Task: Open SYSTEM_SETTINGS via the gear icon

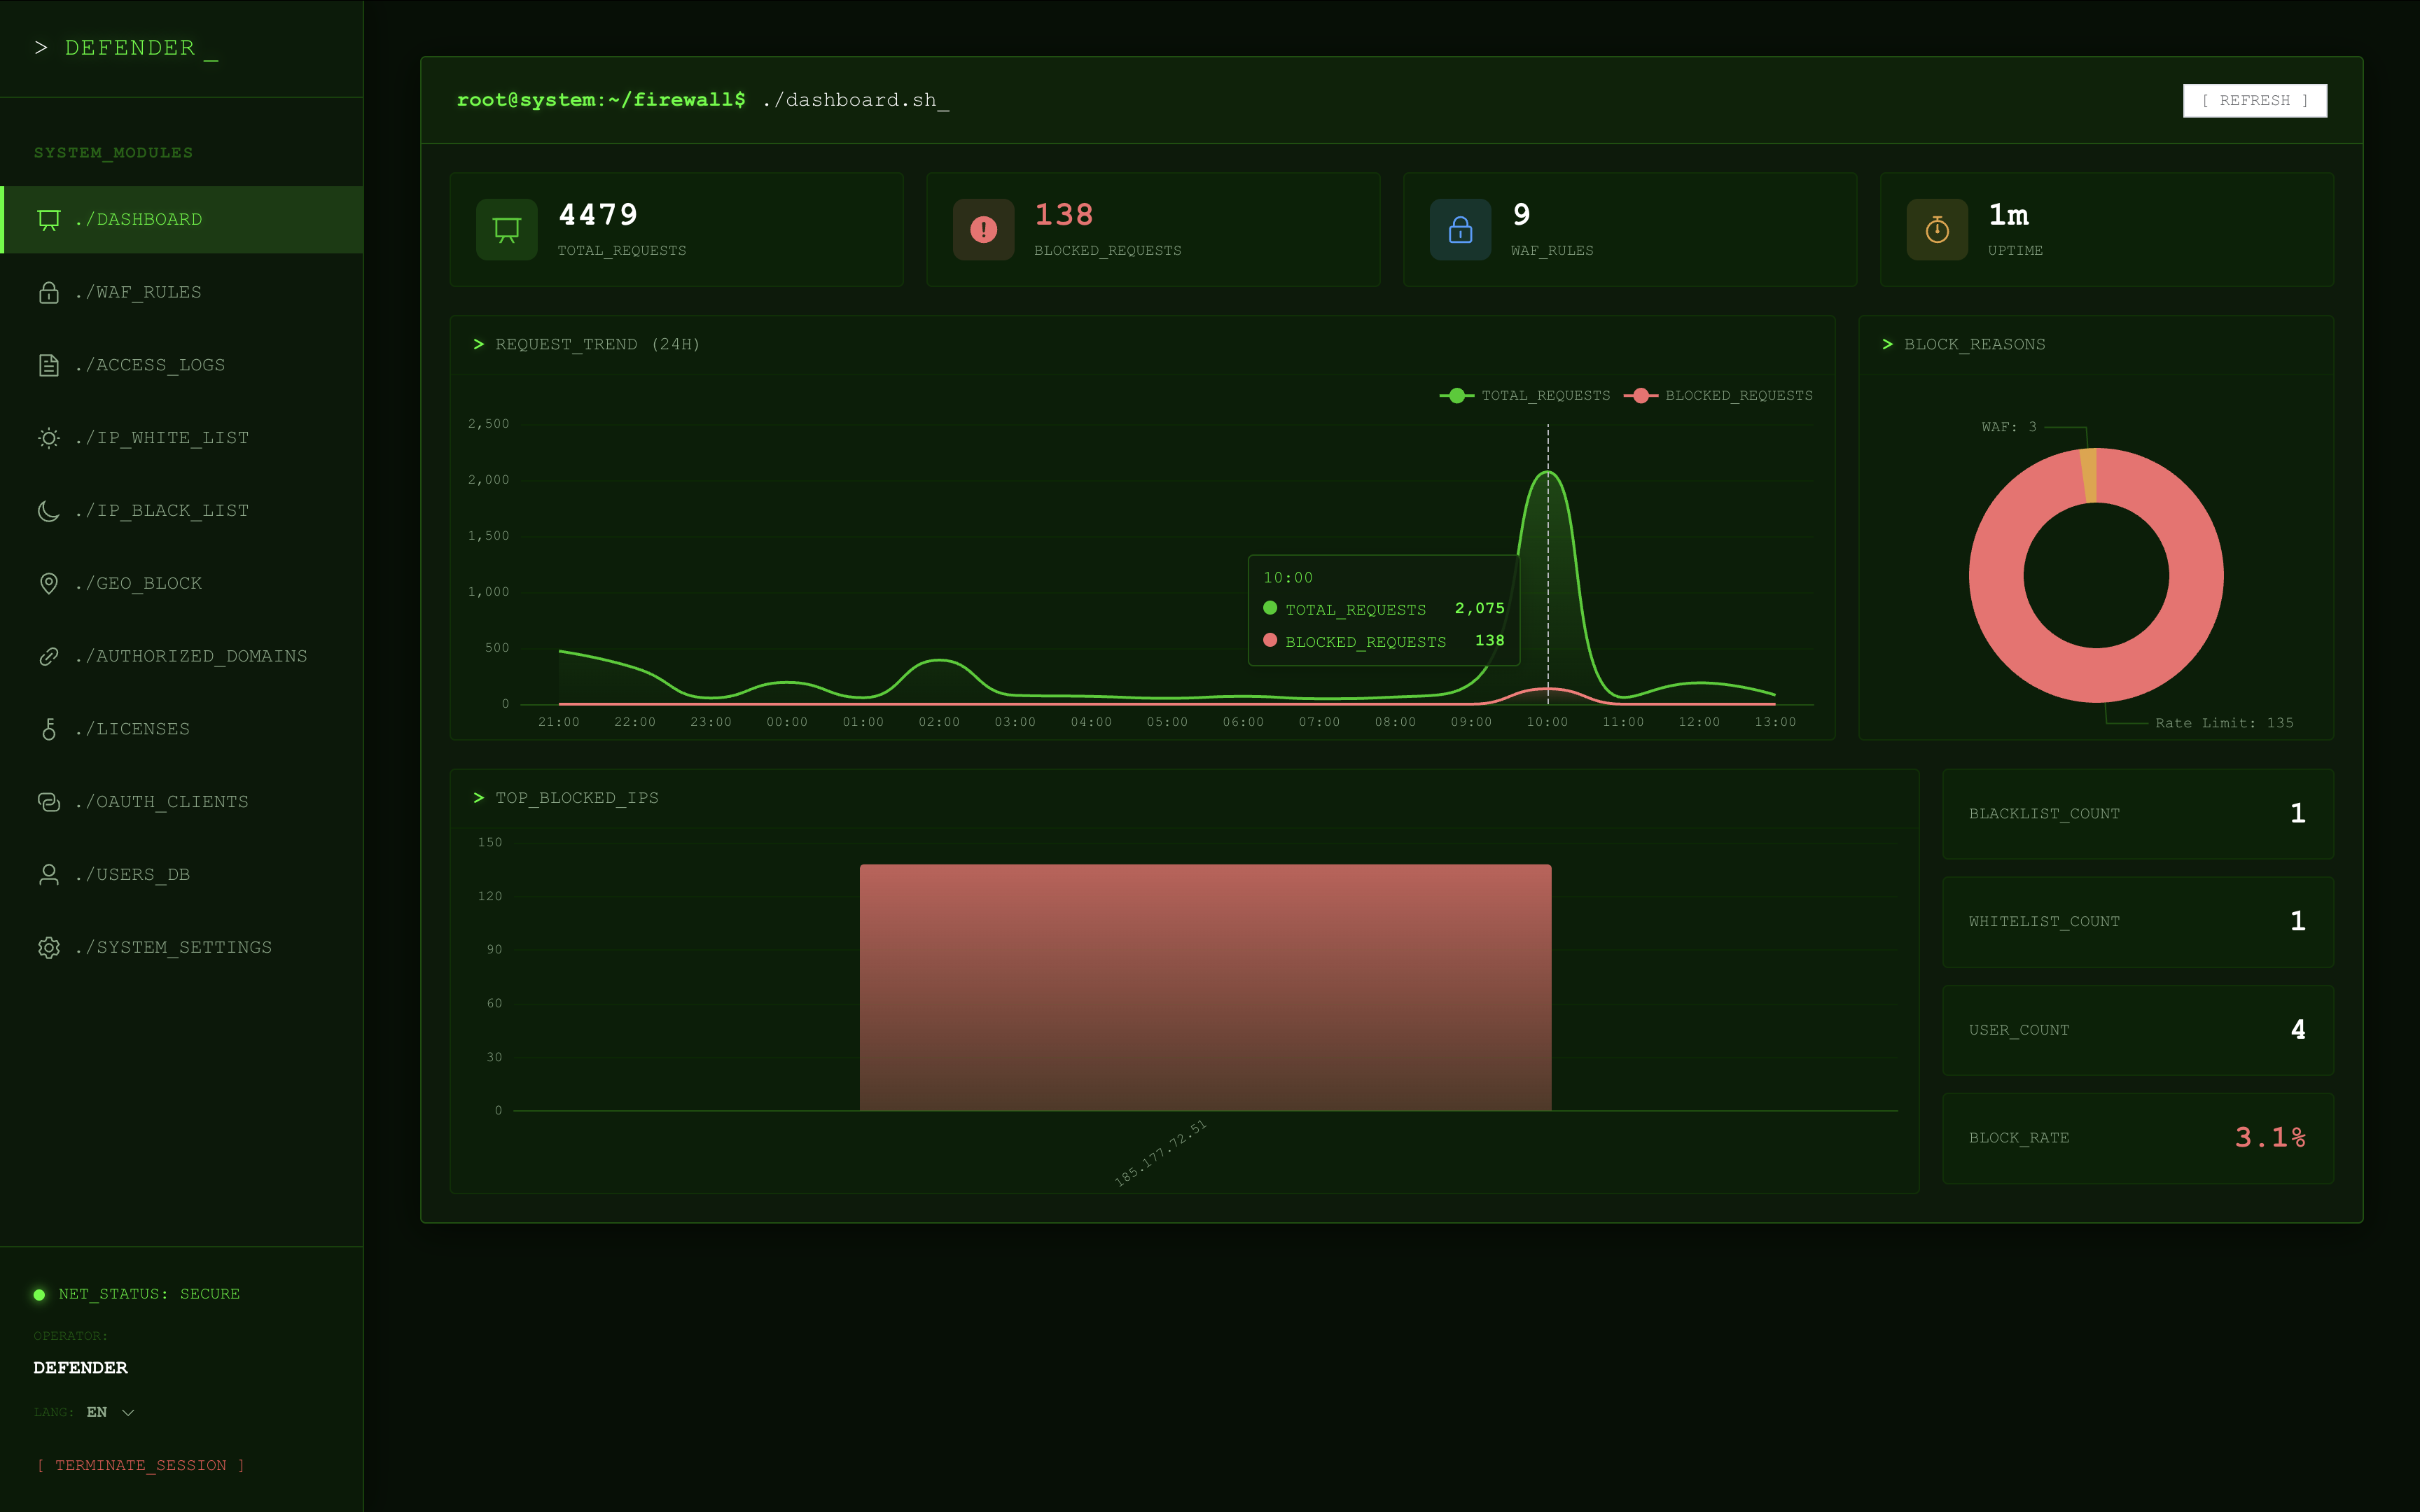Action: tap(48, 947)
